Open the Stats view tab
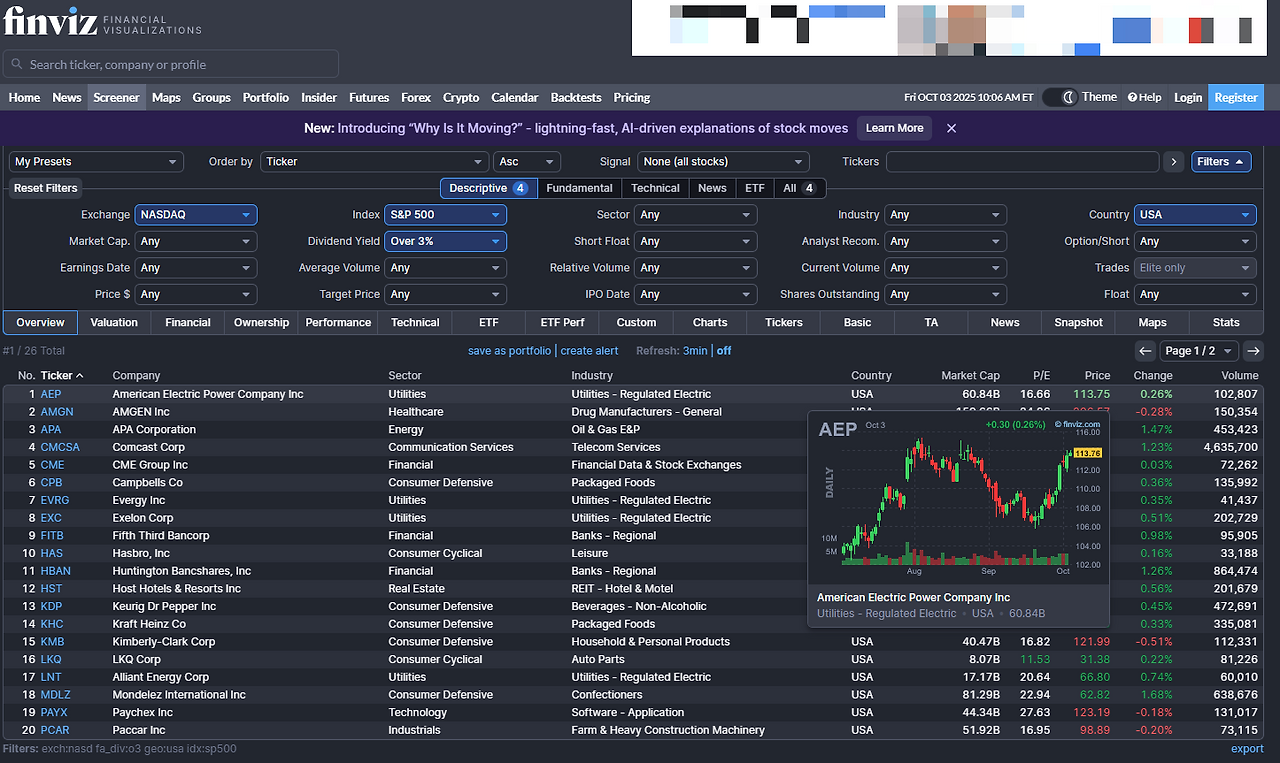The height and width of the screenshot is (763, 1280). tap(1226, 322)
